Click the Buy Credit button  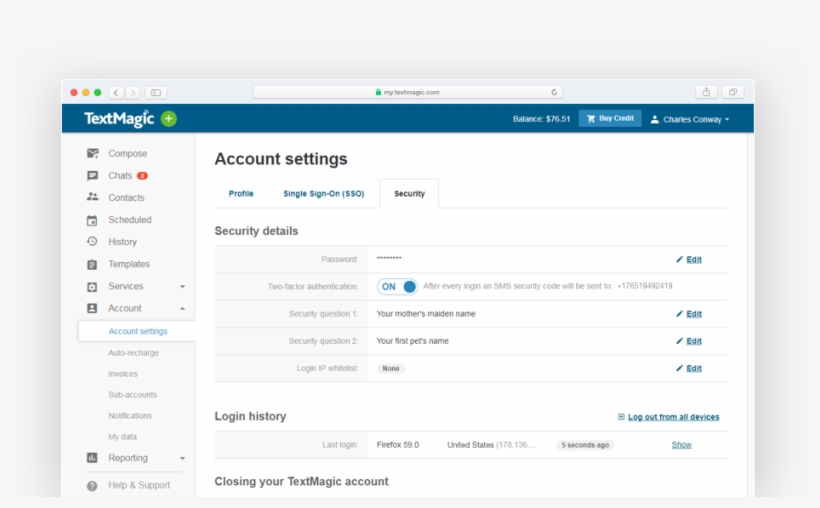pyautogui.click(x=610, y=119)
